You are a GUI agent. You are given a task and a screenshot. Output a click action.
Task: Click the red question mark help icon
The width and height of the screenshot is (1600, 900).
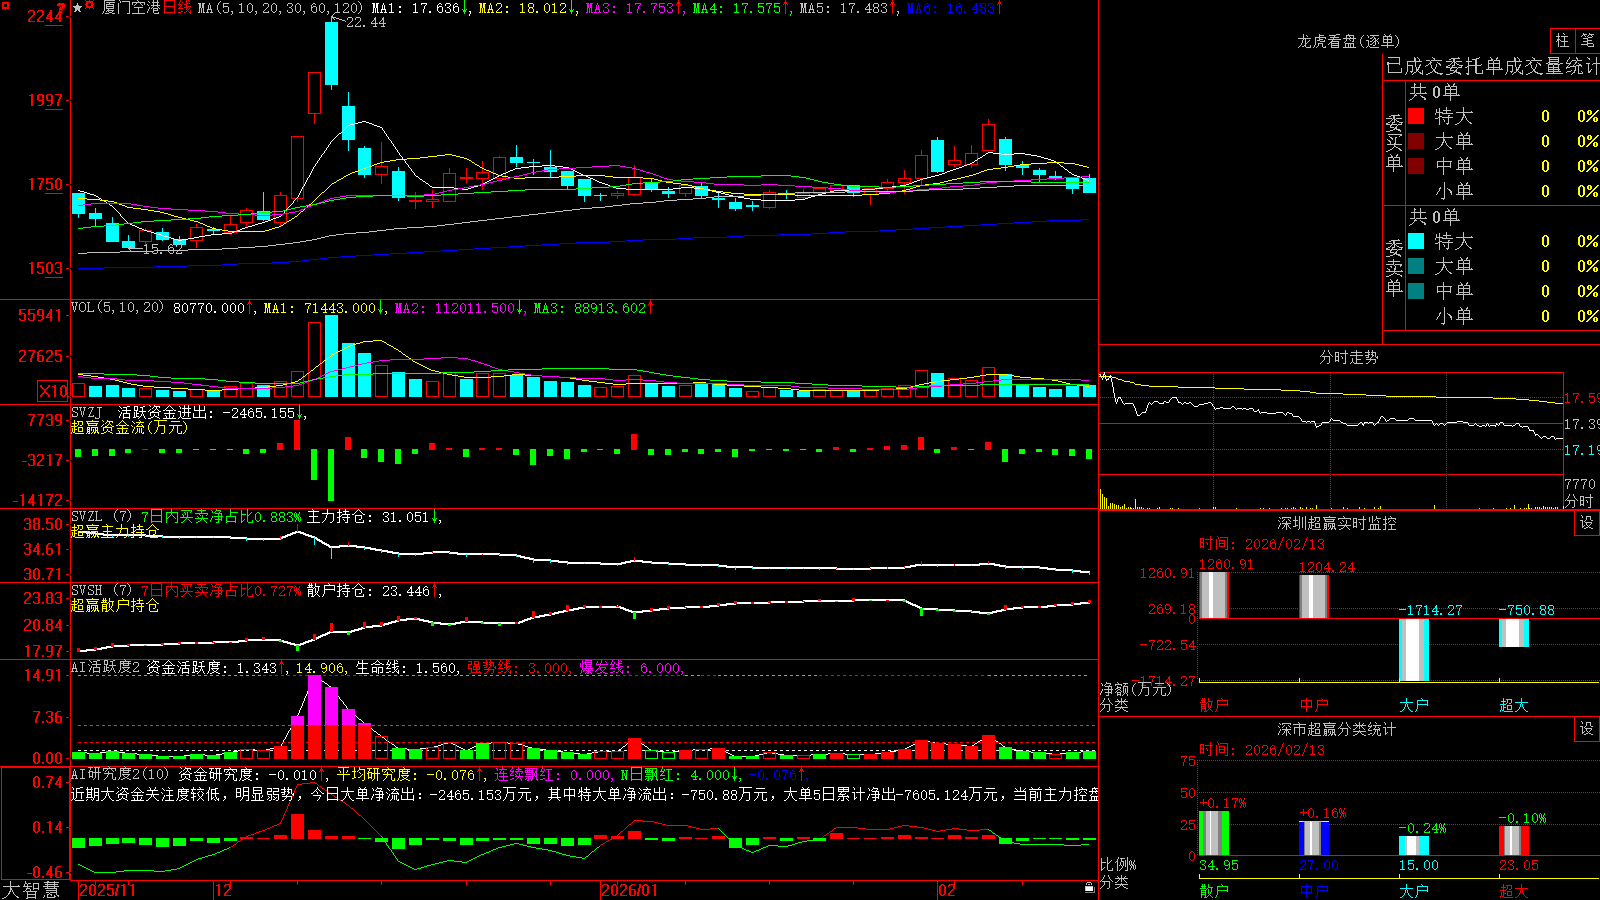coord(61,7)
